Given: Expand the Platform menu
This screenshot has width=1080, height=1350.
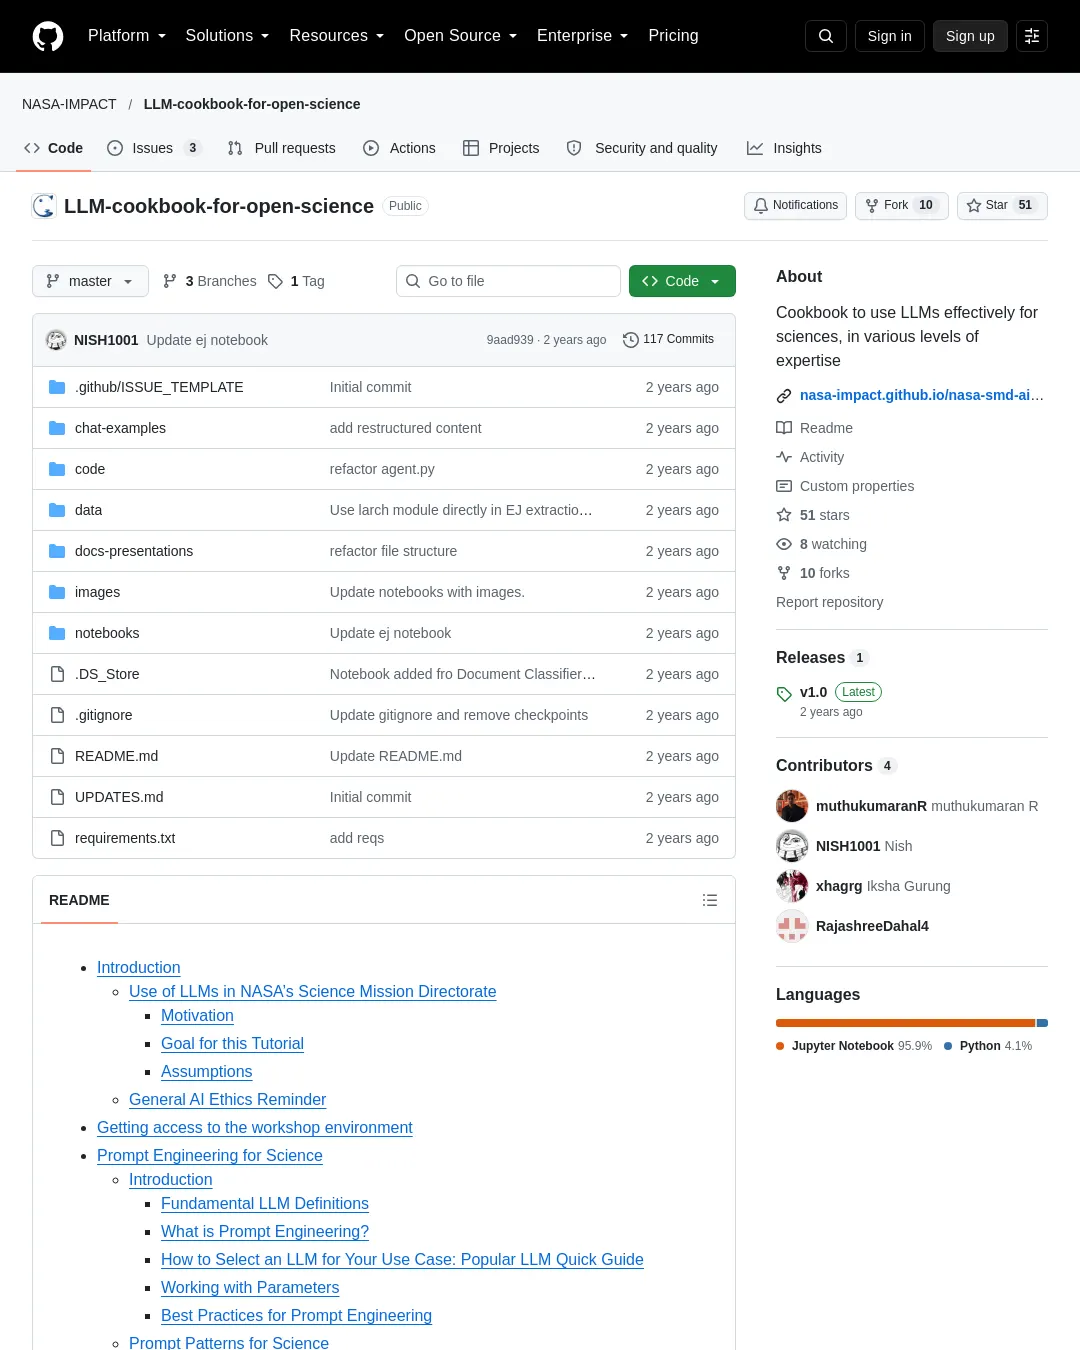Looking at the screenshot, I should click(x=127, y=36).
